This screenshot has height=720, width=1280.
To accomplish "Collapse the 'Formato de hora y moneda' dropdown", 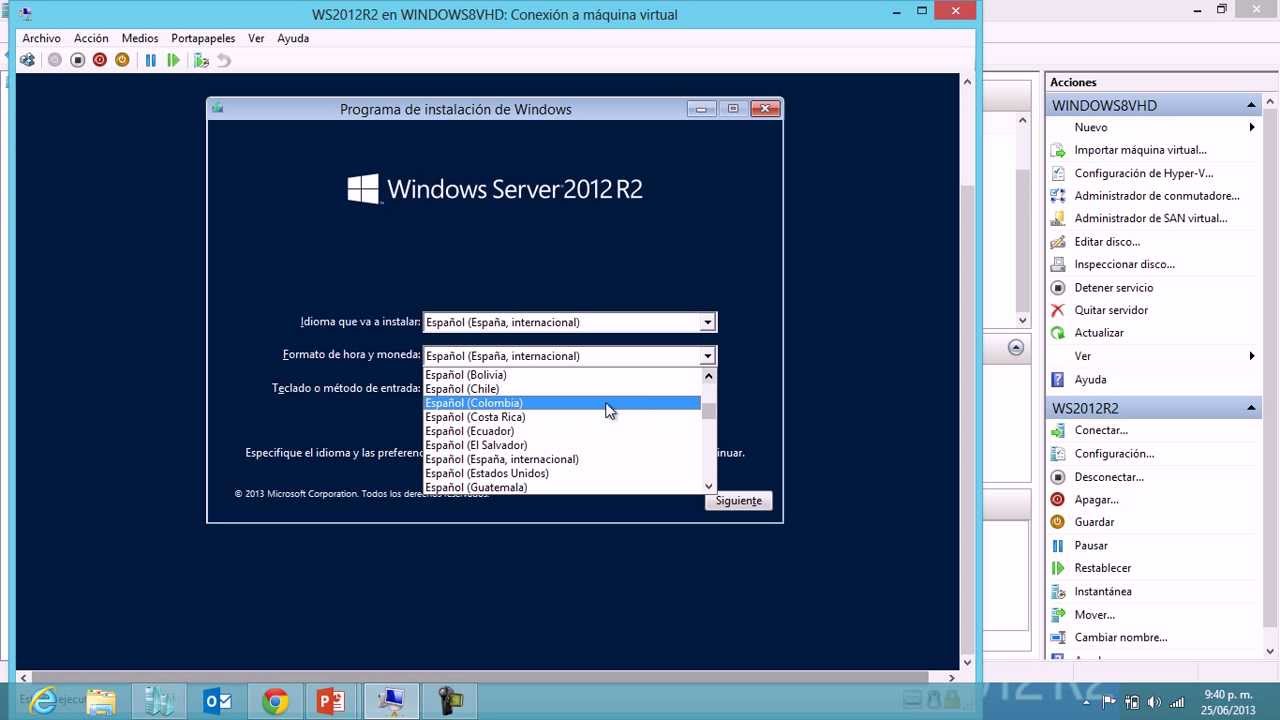I will coord(707,356).
